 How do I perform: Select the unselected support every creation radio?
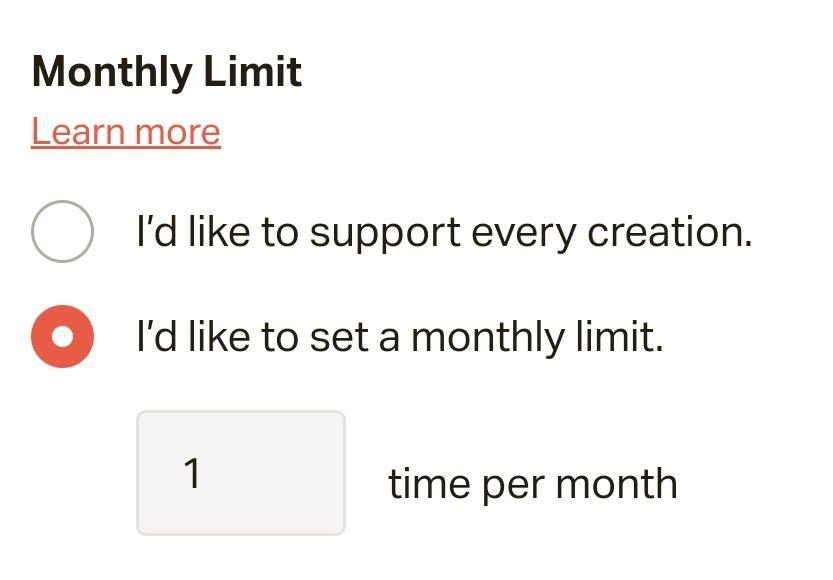coord(63,231)
